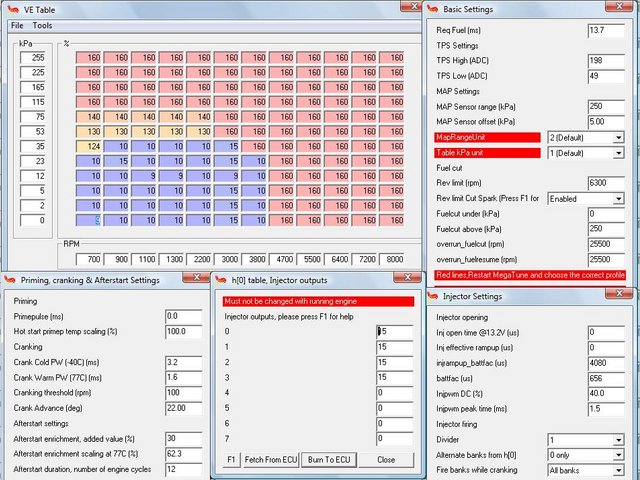Click the VE Table window title icon
This screenshot has height=480, width=640.
pos(9,8)
